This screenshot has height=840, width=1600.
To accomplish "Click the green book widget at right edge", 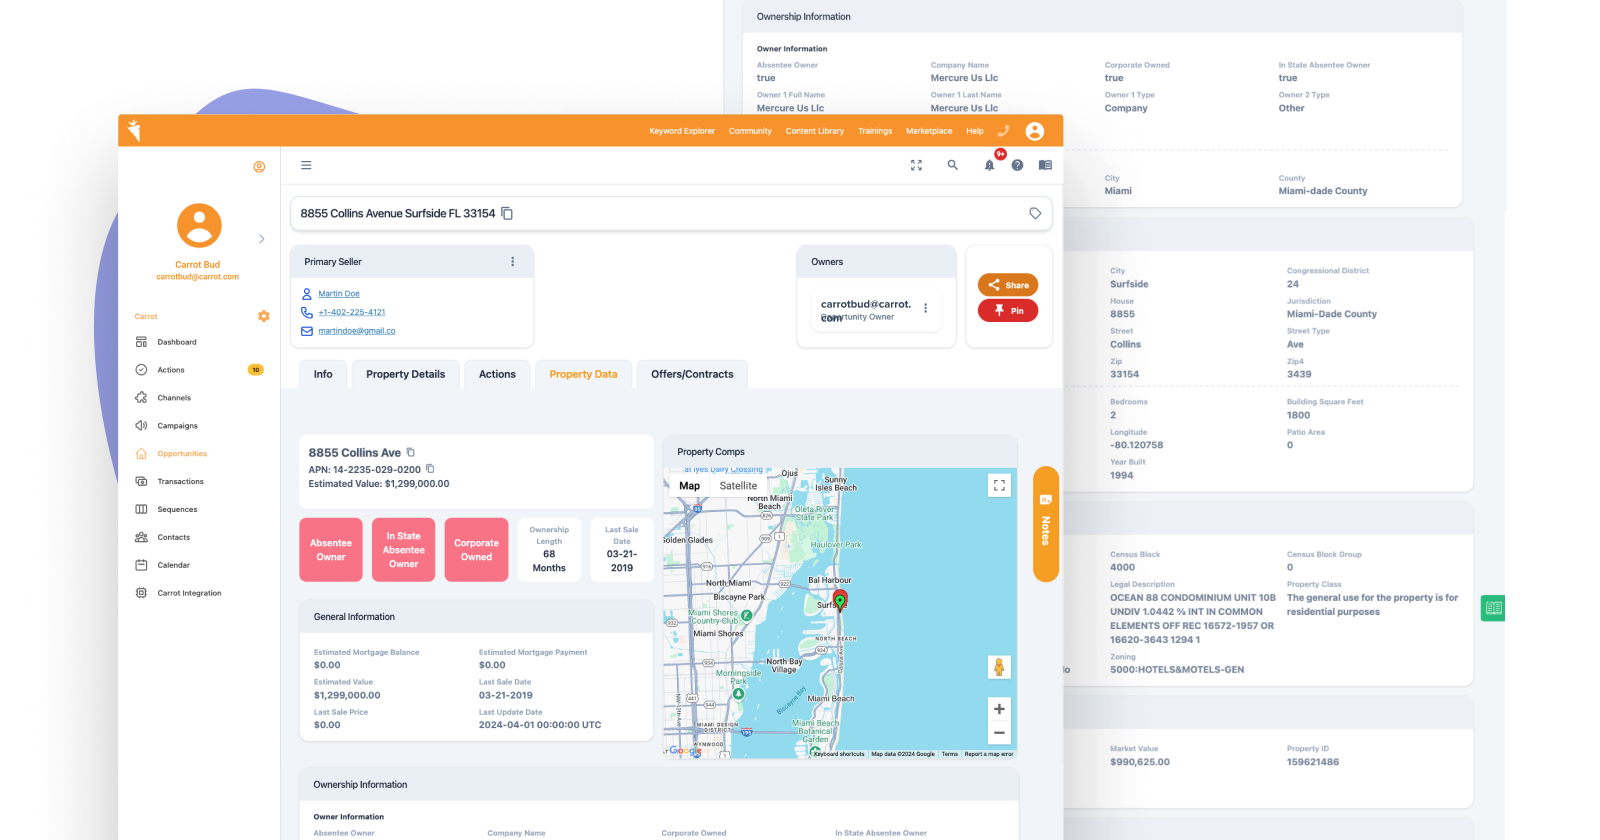I will pyautogui.click(x=1493, y=607).
